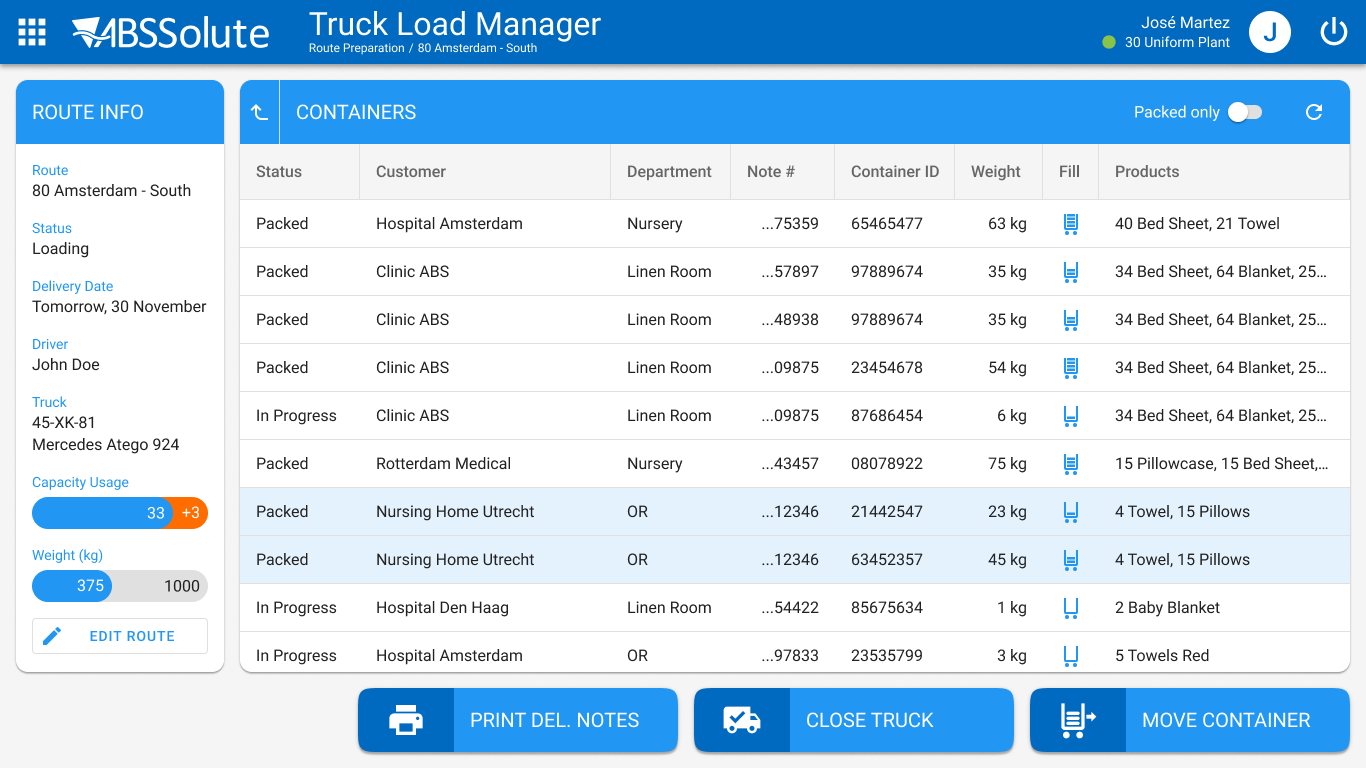
Task: Click the printer icon on Print Del. Notes
Action: pos(406,720)
